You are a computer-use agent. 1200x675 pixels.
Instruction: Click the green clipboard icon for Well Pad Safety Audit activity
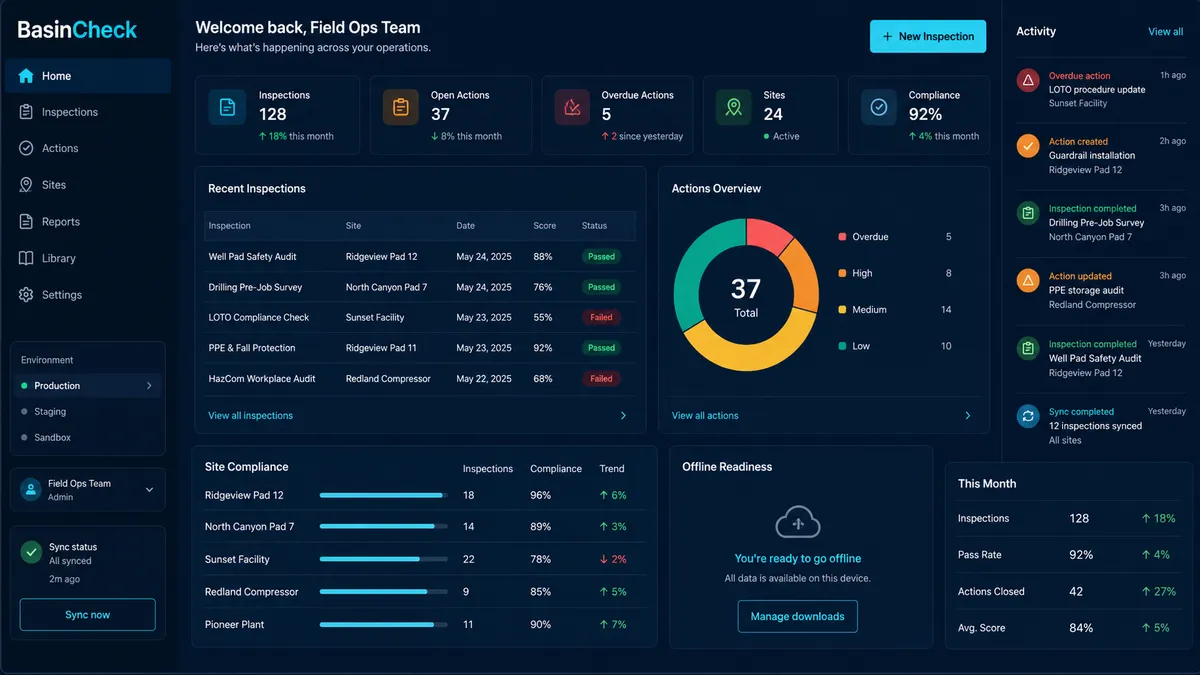[x=1028, y=348]
